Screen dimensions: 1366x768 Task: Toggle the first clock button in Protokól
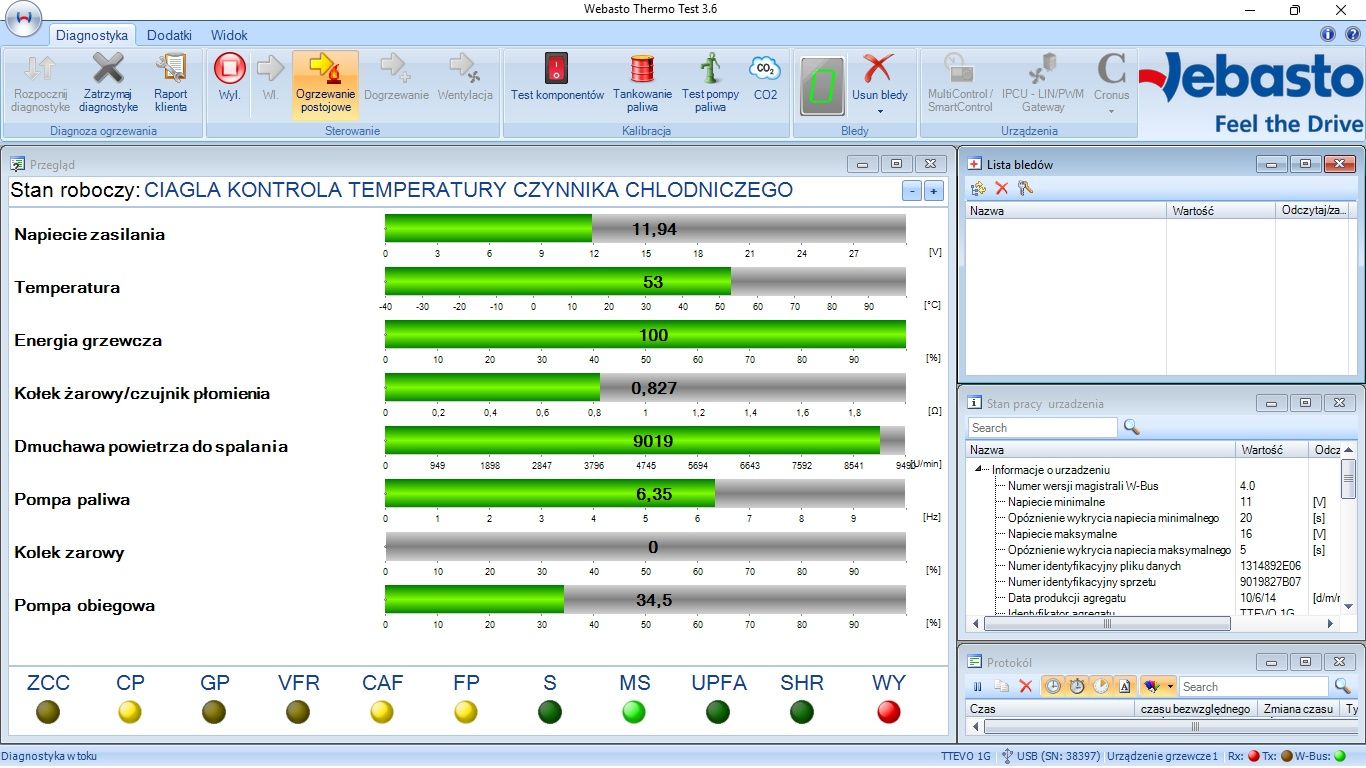[x=1053, y=686]
